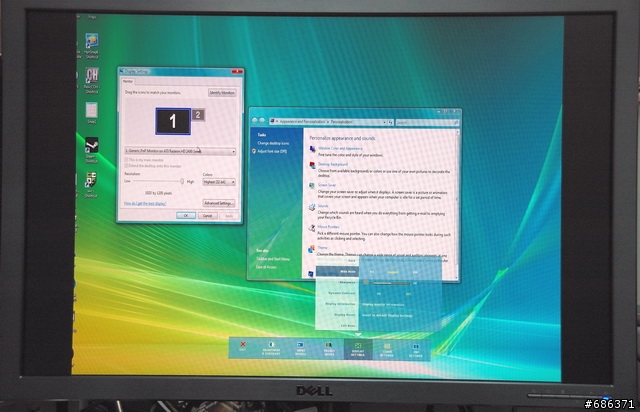Select the Monitor tab in Display Settings
This screenshot has width=640, height=412.
(128, 81)
